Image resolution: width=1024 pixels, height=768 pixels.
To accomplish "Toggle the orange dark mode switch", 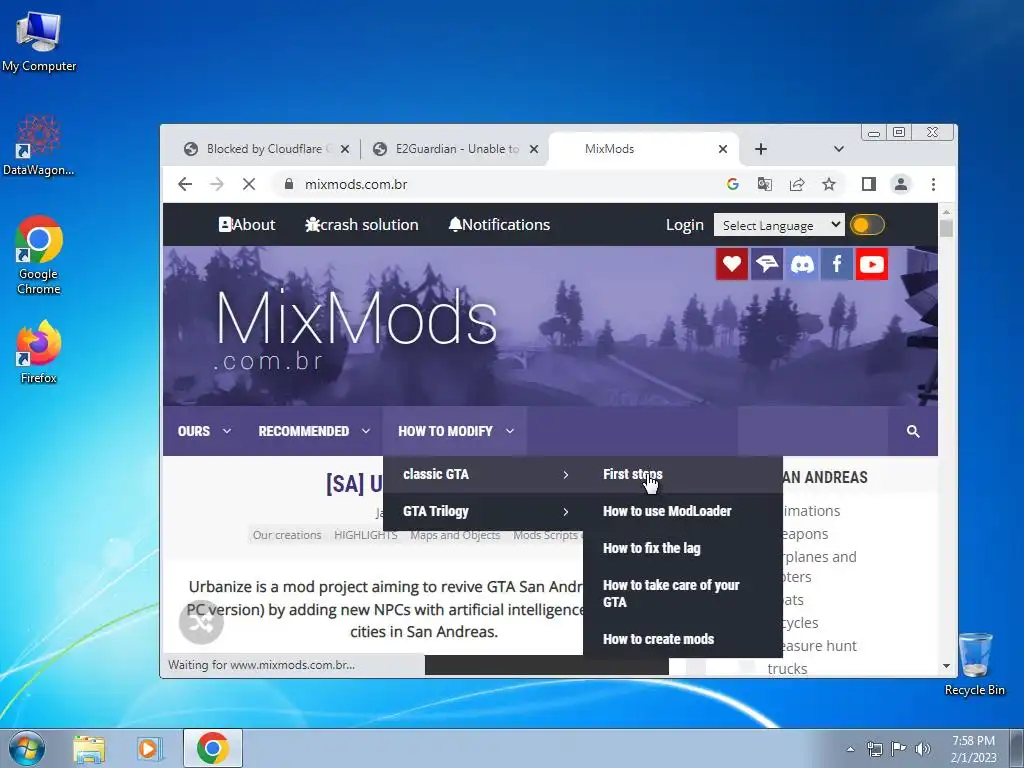I will point(867,225).
